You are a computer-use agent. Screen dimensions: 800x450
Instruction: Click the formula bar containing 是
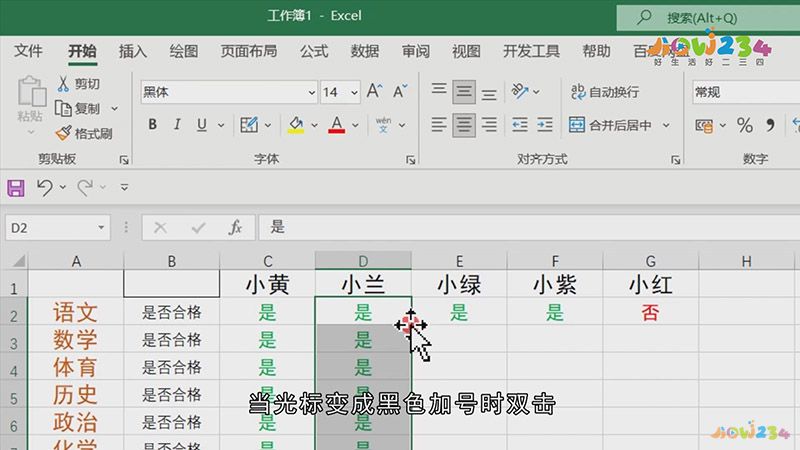point(529,228)
